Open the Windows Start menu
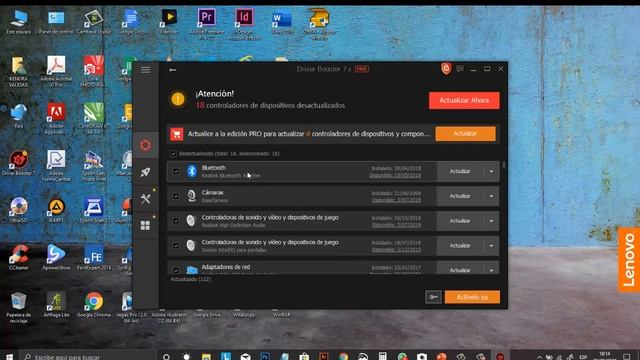Image resolution: width=640 pixels, height=360 pixels. pos(9,357)
